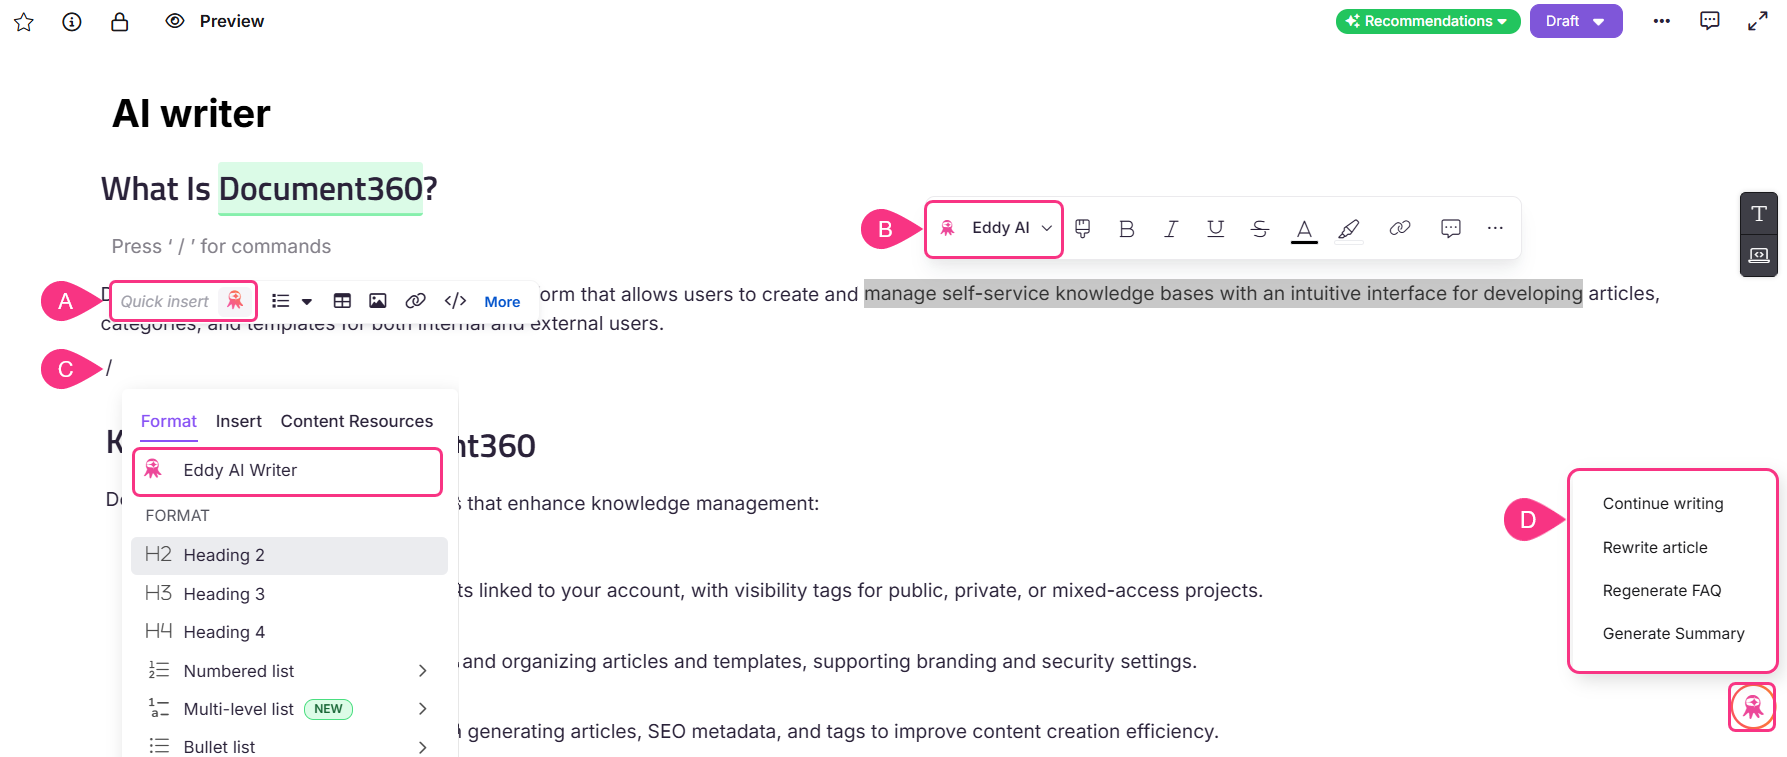Viewport: 1787px width, 757px height.
Task: Click the article info icon
Action: point(72,22)
